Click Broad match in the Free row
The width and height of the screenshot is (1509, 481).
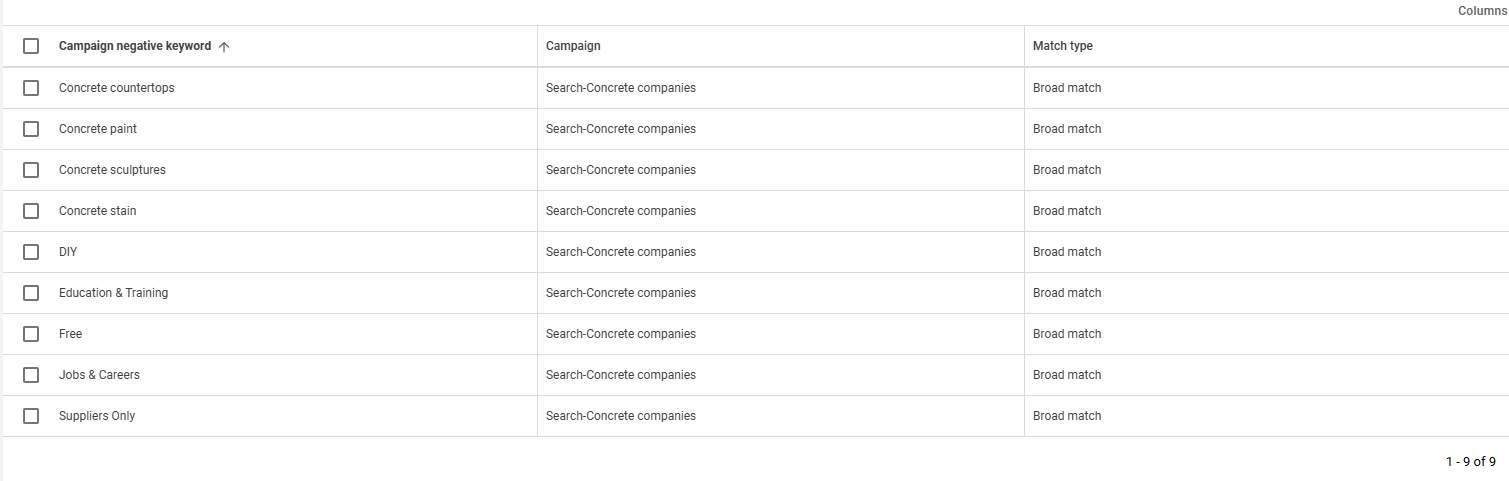coord(1067,334)
